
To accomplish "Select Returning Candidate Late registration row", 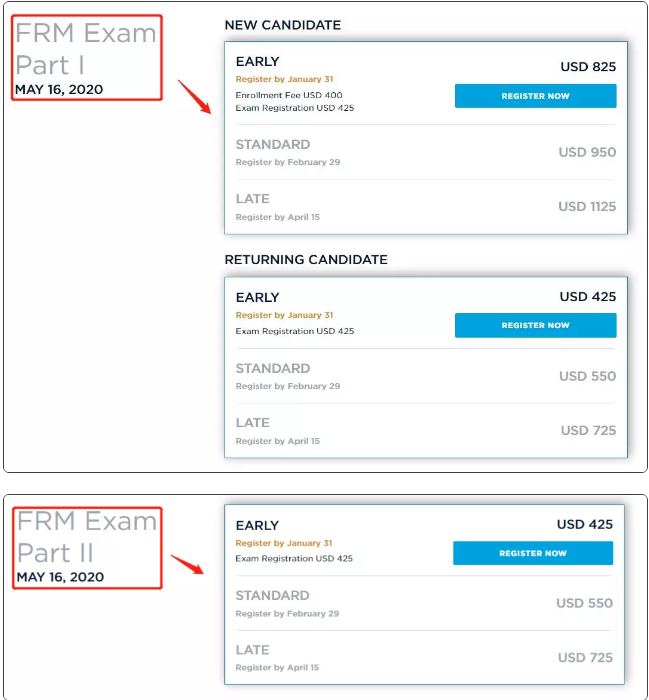I will pyautogui.click(x=425, y=430).
